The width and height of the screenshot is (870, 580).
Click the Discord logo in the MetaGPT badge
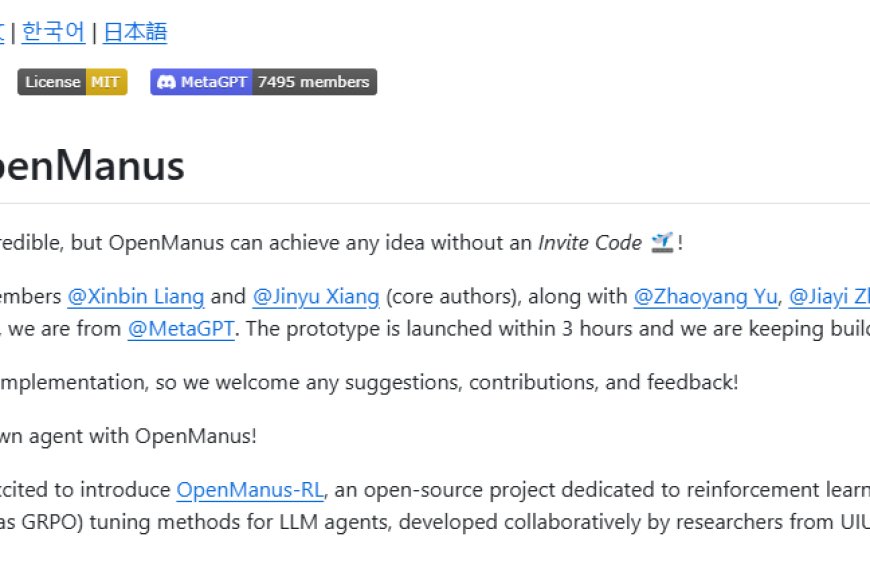point(166,82)
